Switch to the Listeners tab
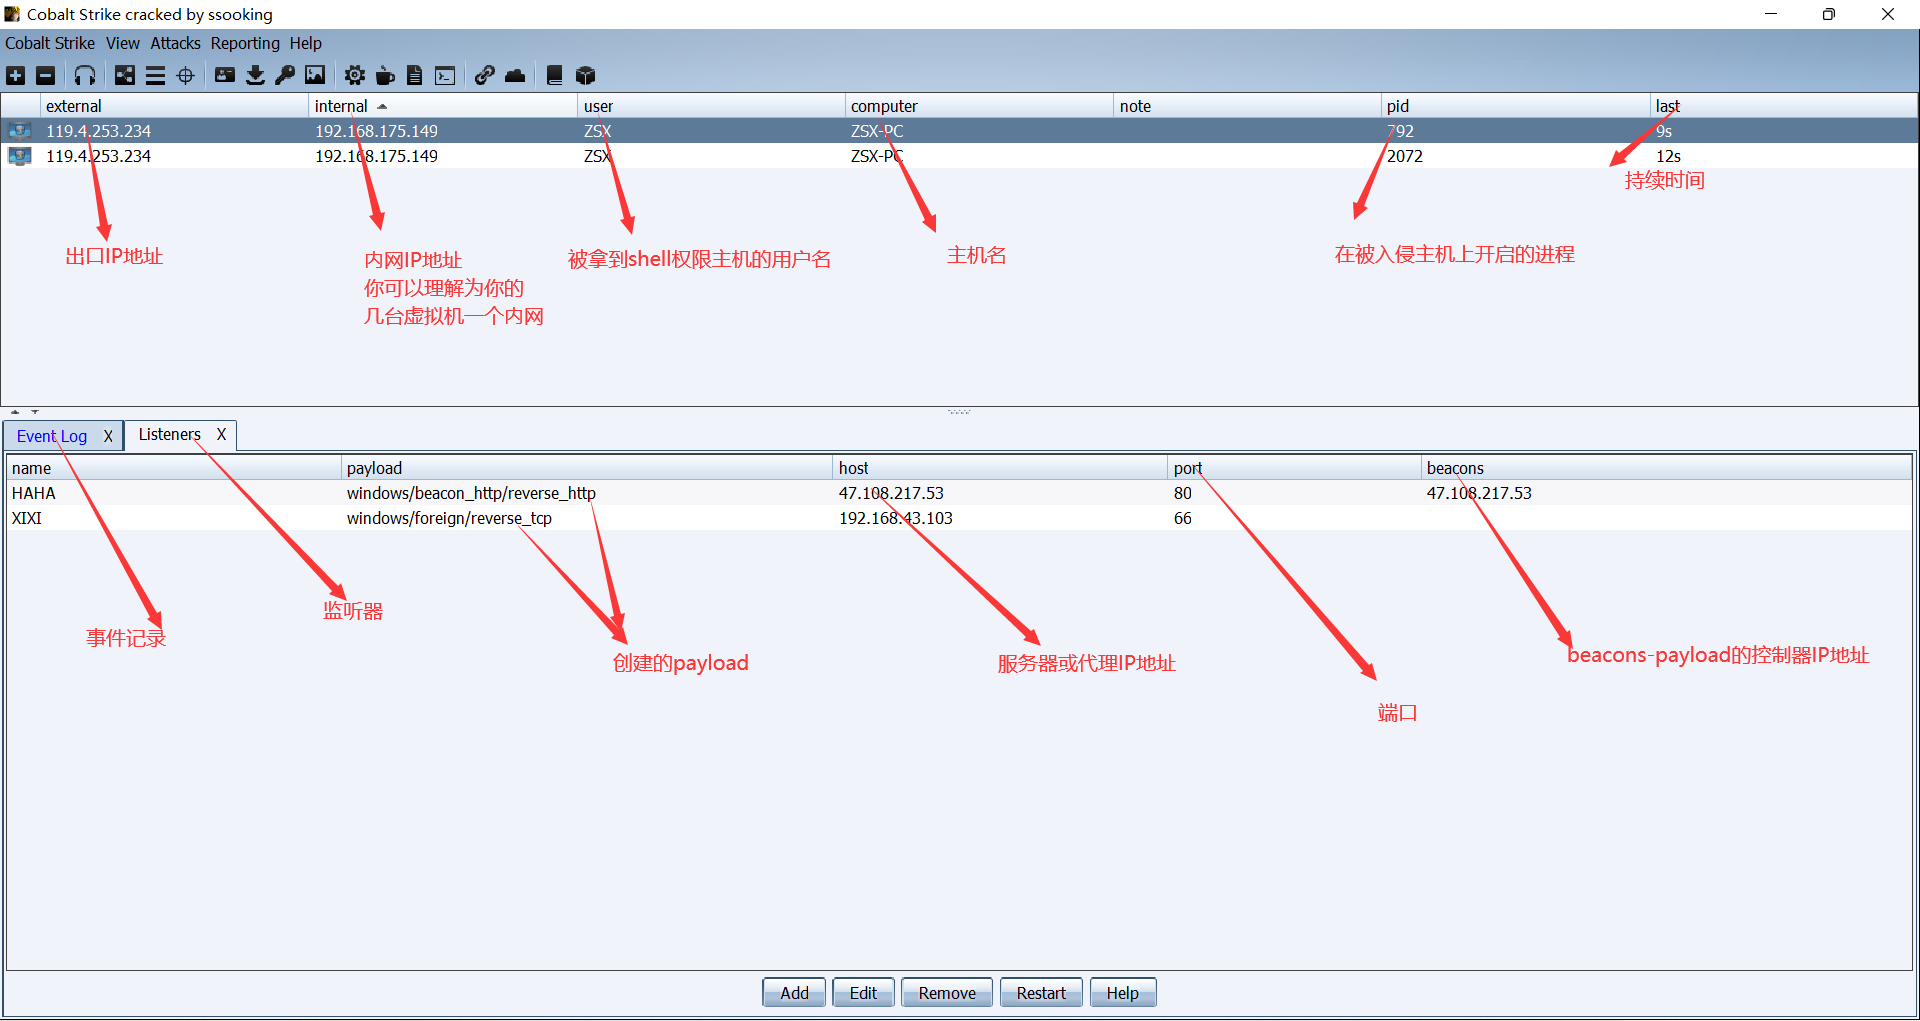The height and width of the screenshot is (1021, 1920). click(x=170, y=434)
